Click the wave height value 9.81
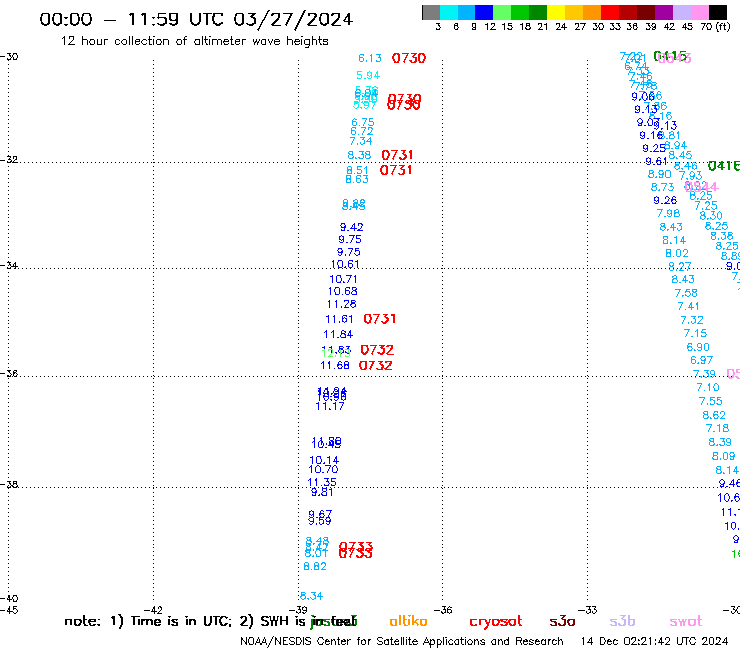The image size is (740, 650). click(322, 492)
